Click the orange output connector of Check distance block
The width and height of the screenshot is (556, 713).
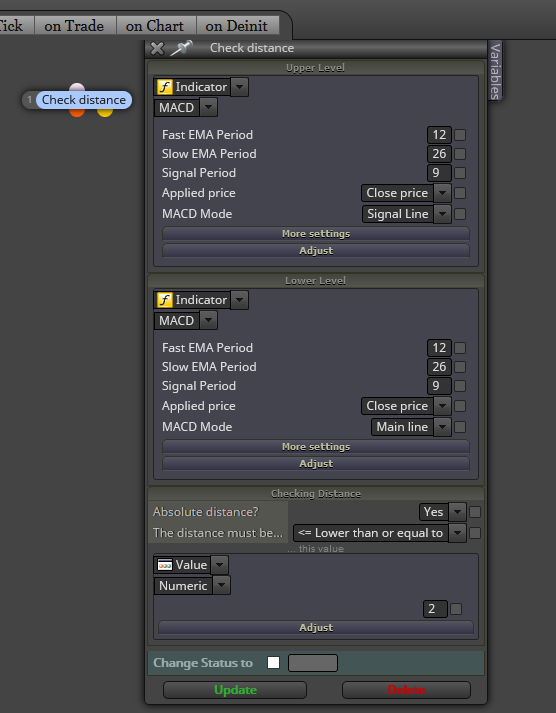click(x=77, y=112)
